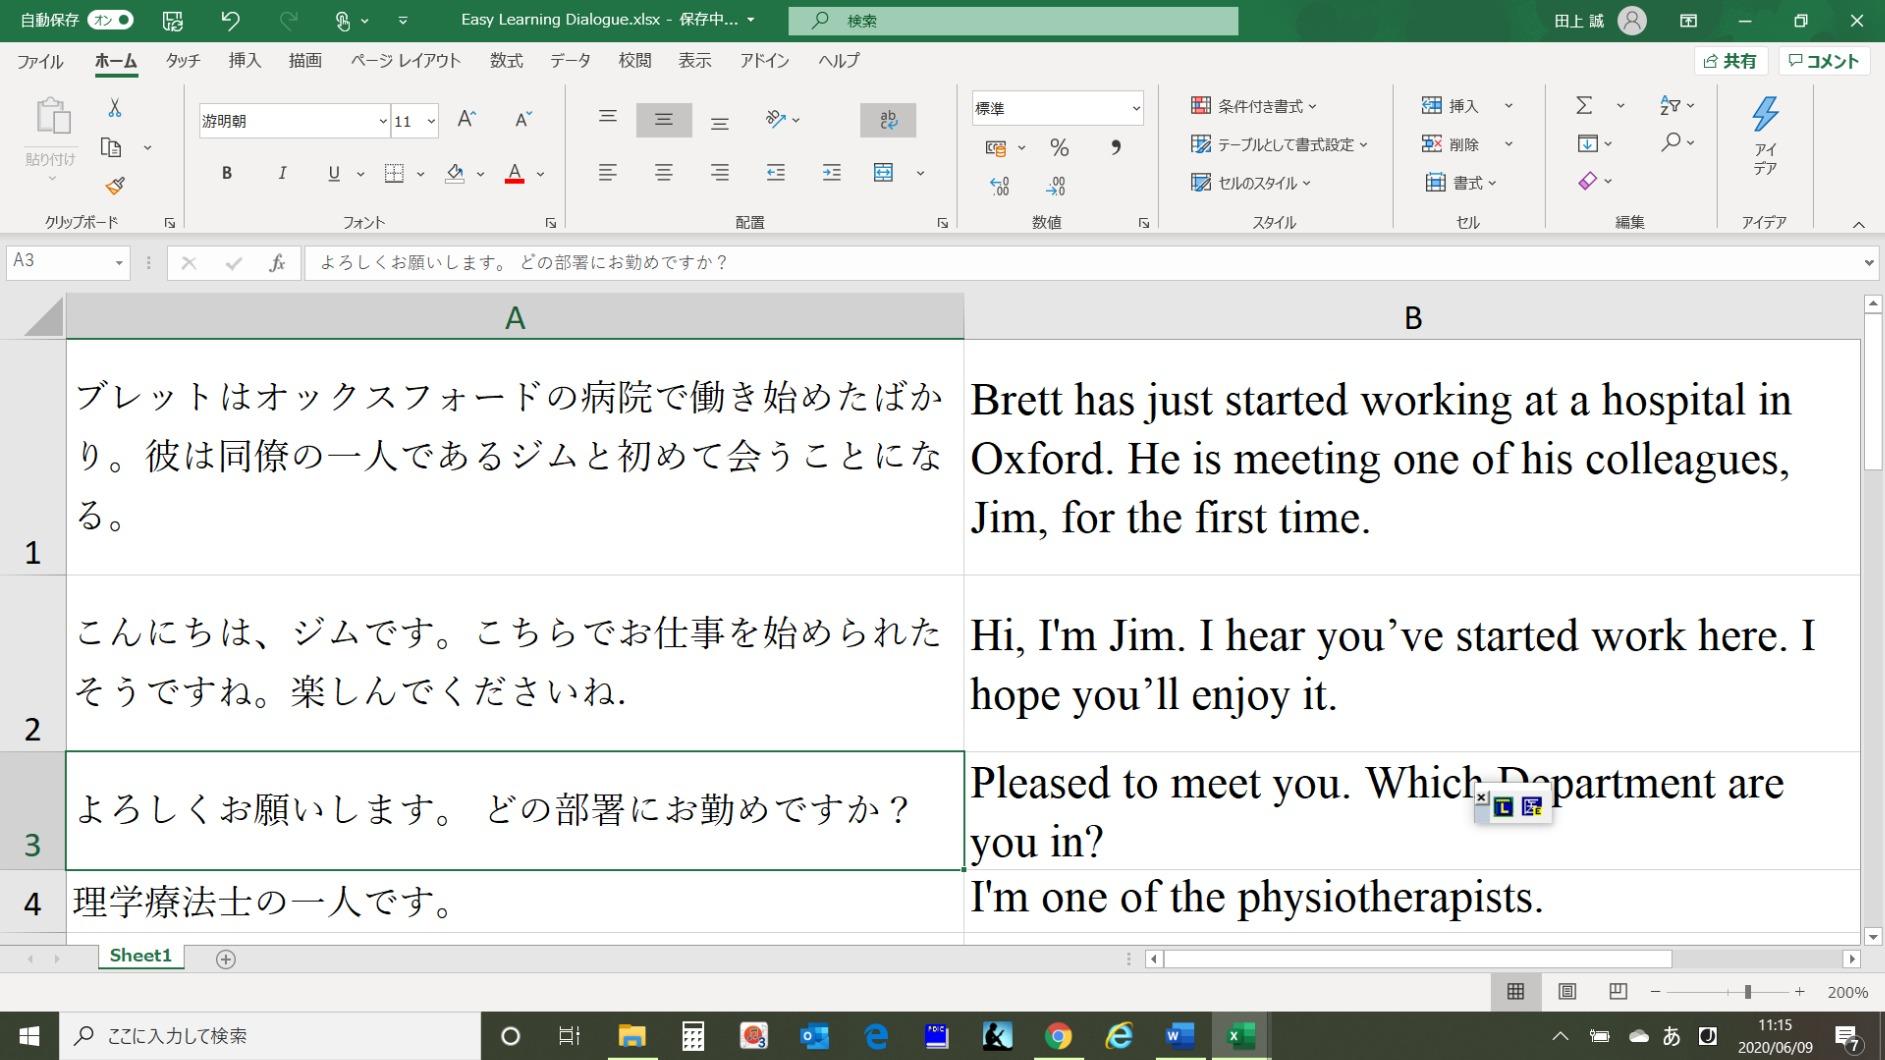The height and width of the screenshot is (1060, 1885).
Task: Click the Merge and Center icon
Action: (884, 173)
